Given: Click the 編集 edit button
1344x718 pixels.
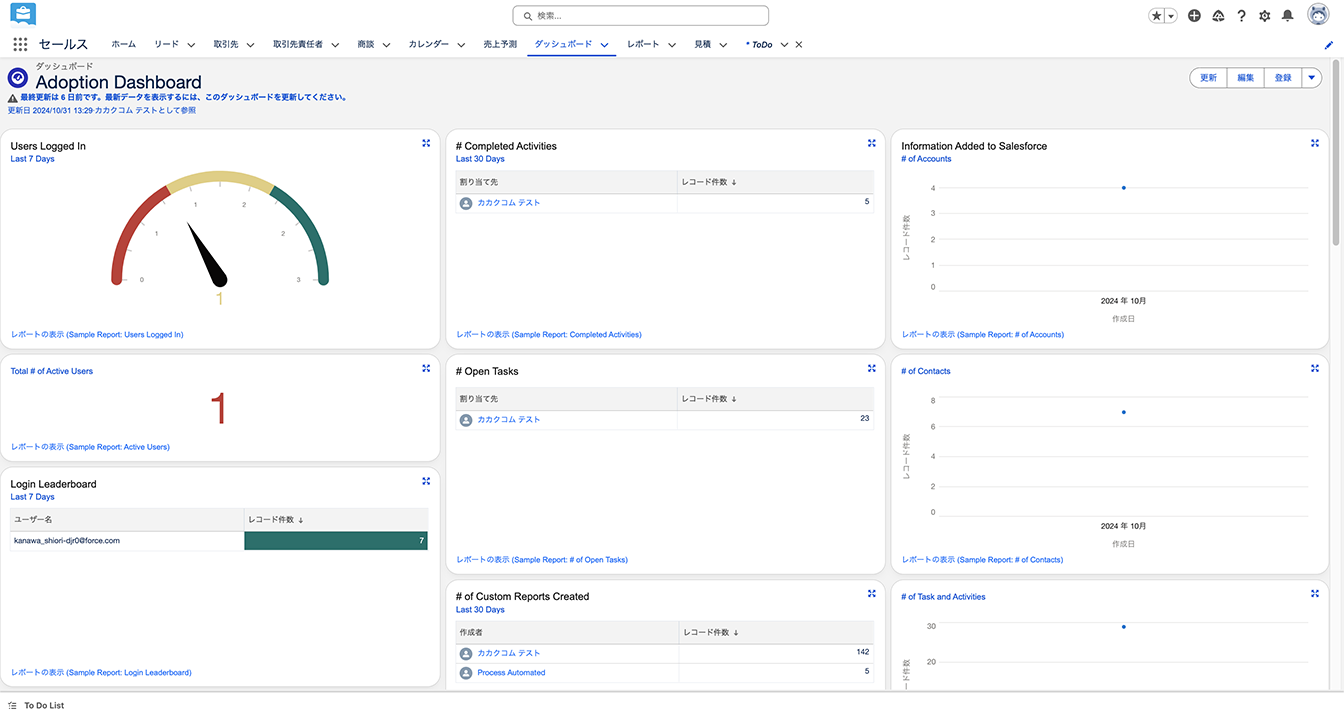Looking at the screenshot, I should (1245, 78).
